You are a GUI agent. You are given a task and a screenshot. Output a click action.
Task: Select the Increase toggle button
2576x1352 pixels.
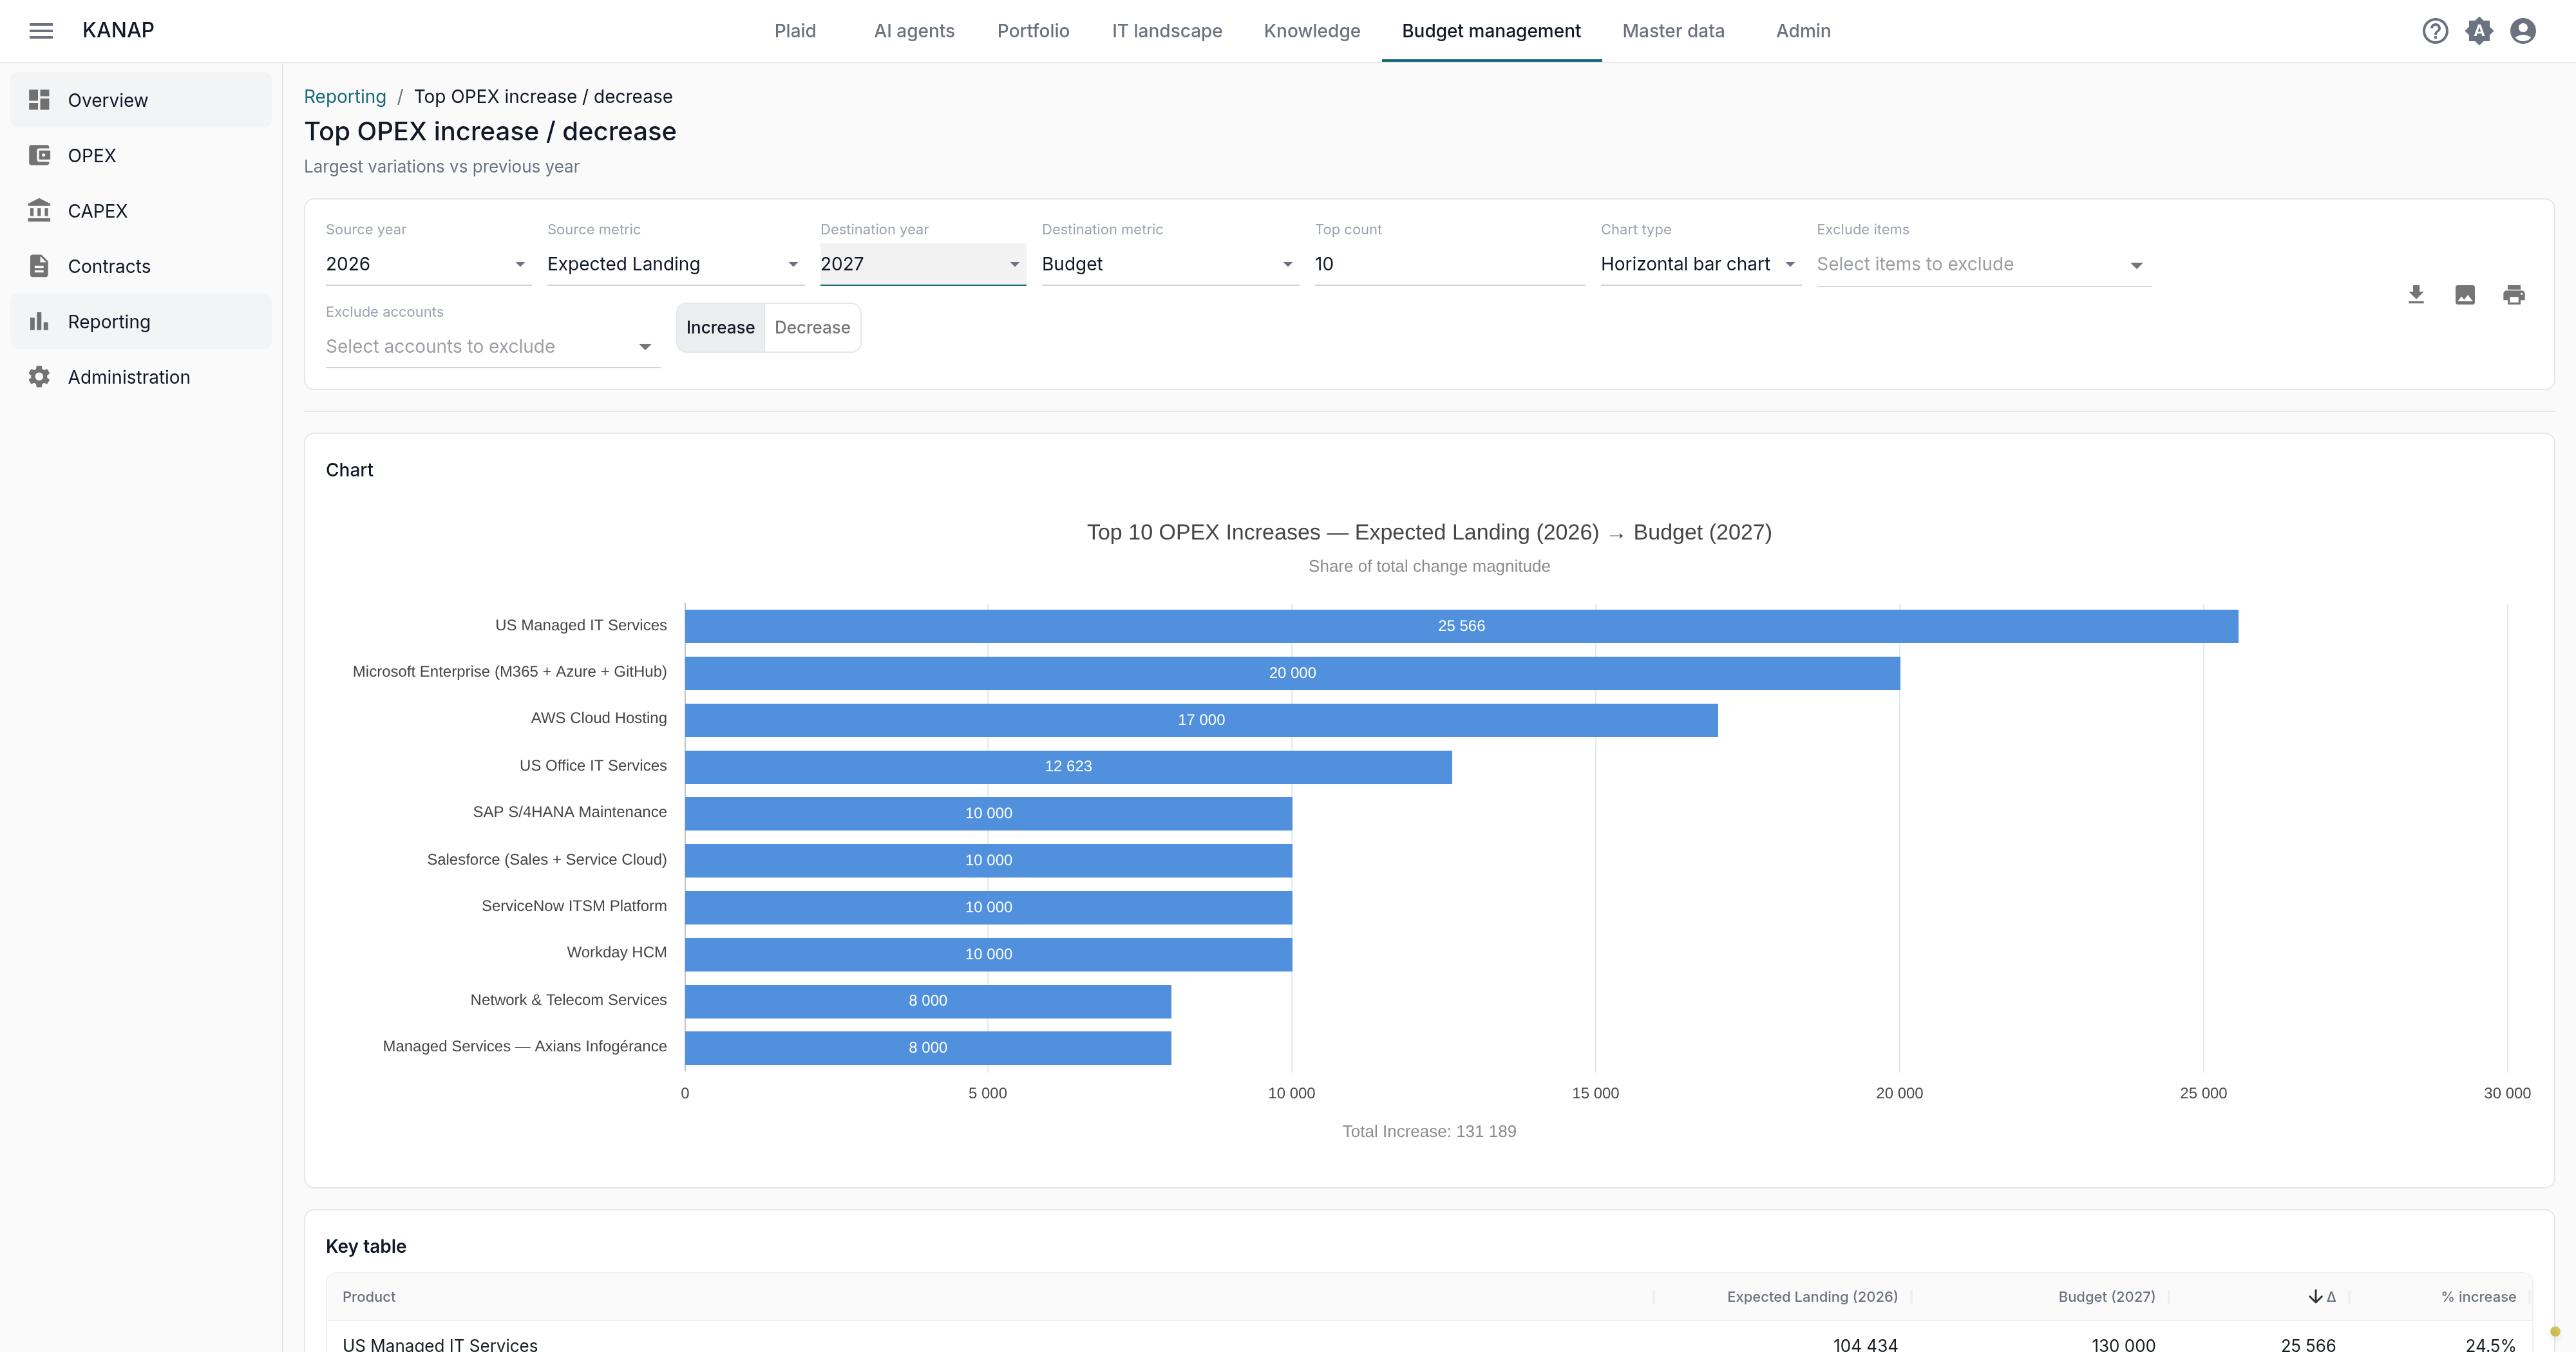pyautogui.click(x=720, y=328)
